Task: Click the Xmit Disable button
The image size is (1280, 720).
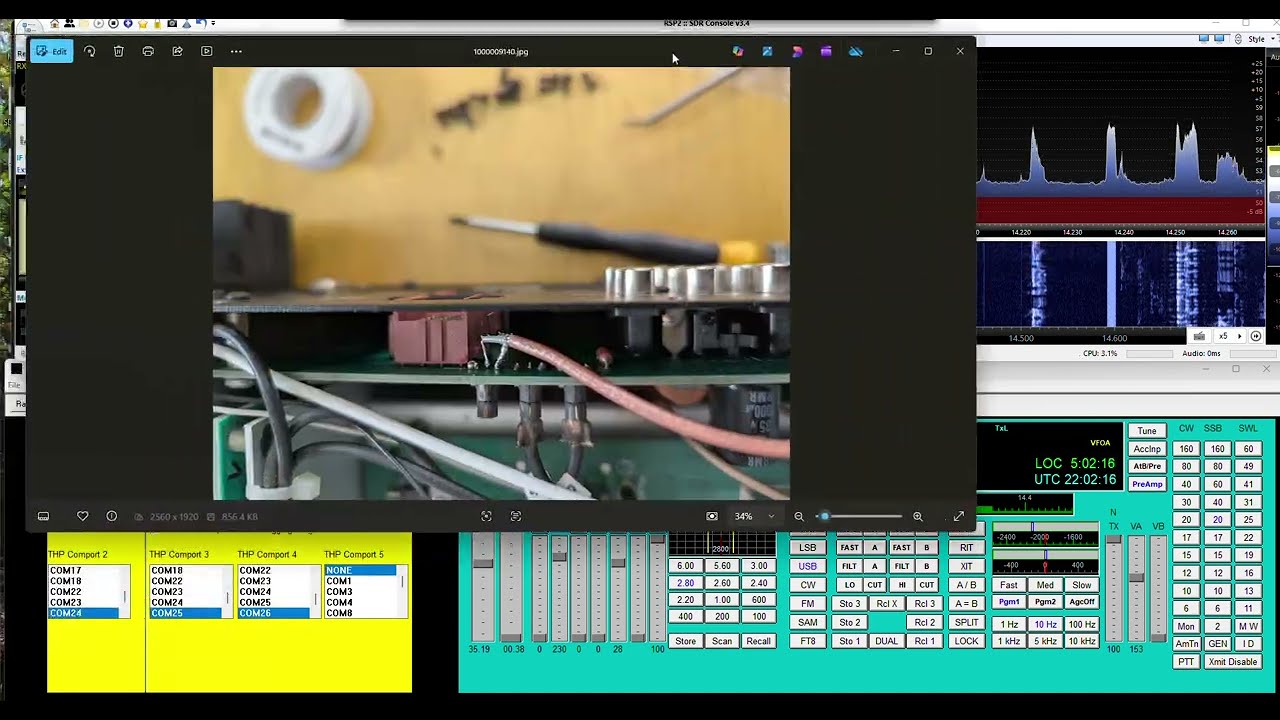Action: point(1232,662)
